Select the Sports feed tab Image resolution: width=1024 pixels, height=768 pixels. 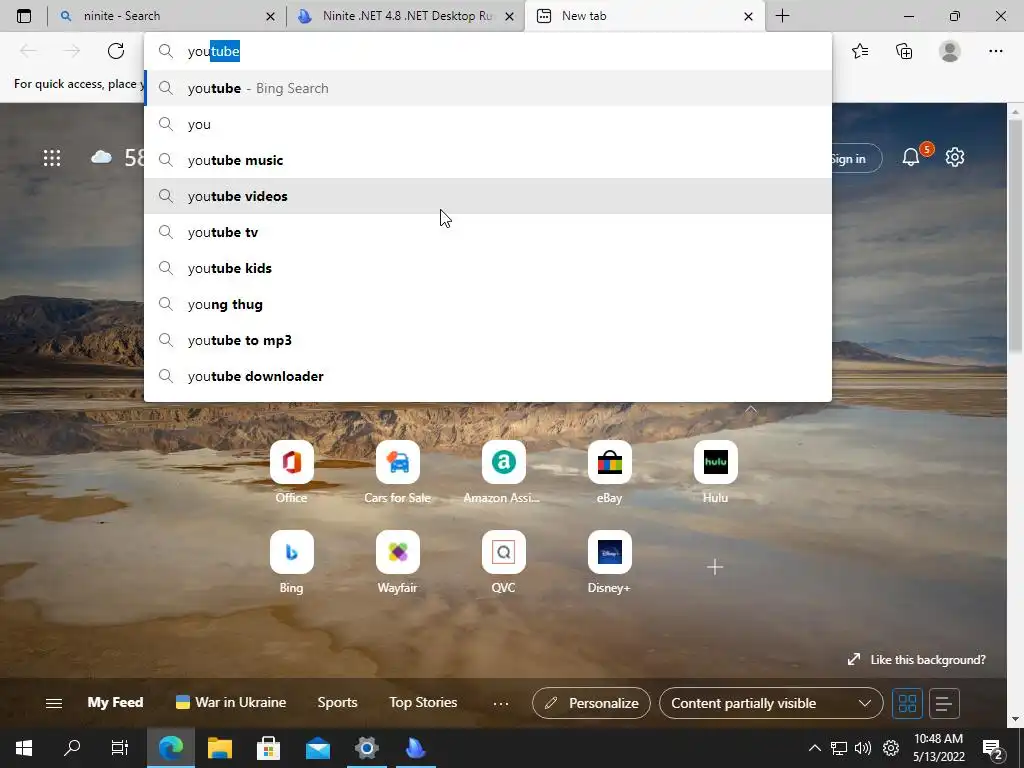(337, 703)
